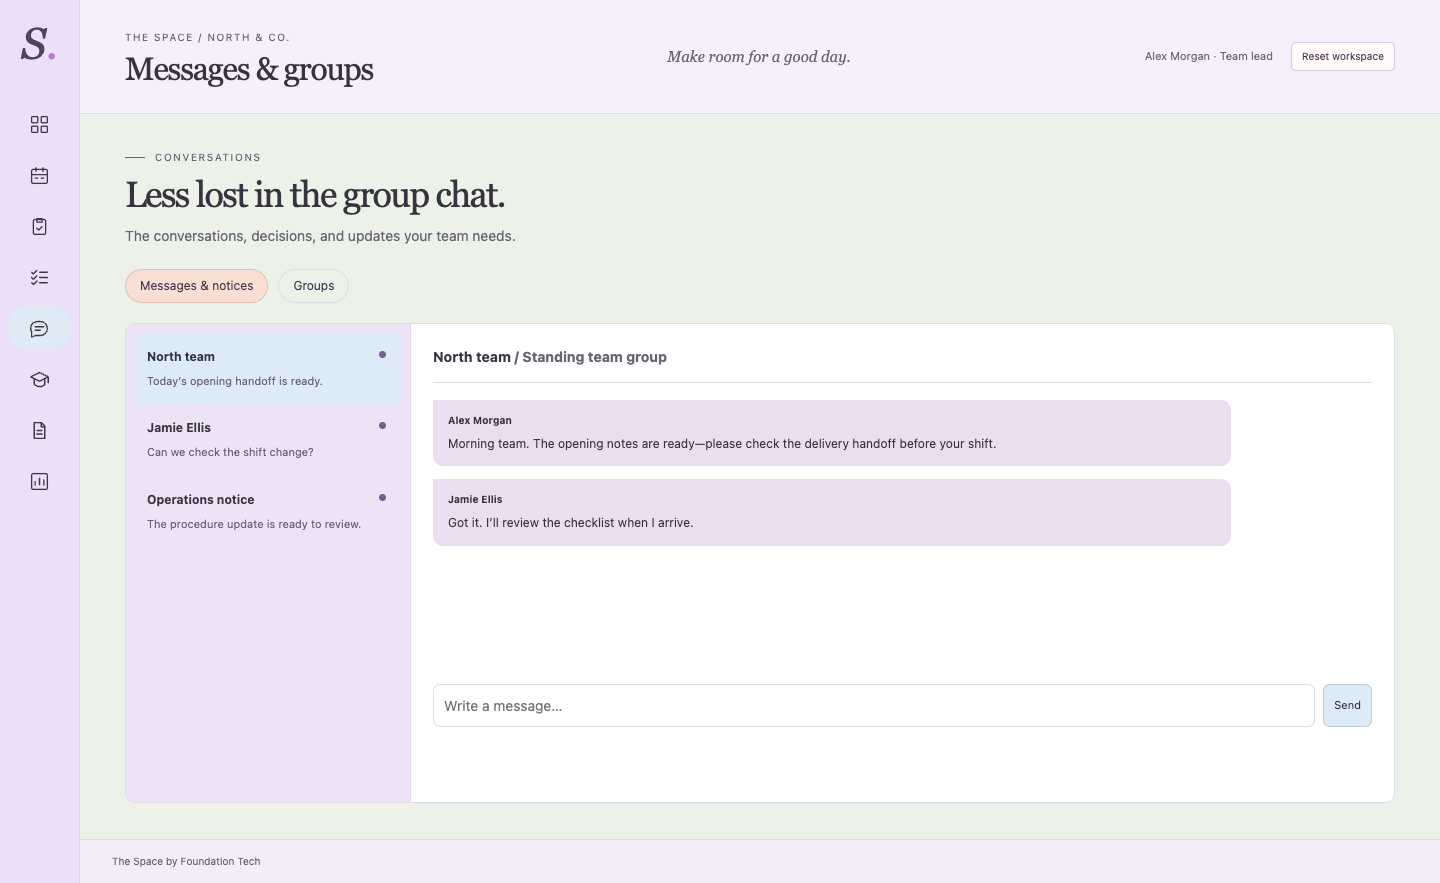1440x883 pixels.
Task: Select the messages chat bubble sidebar icon
Action: [39, 328]
